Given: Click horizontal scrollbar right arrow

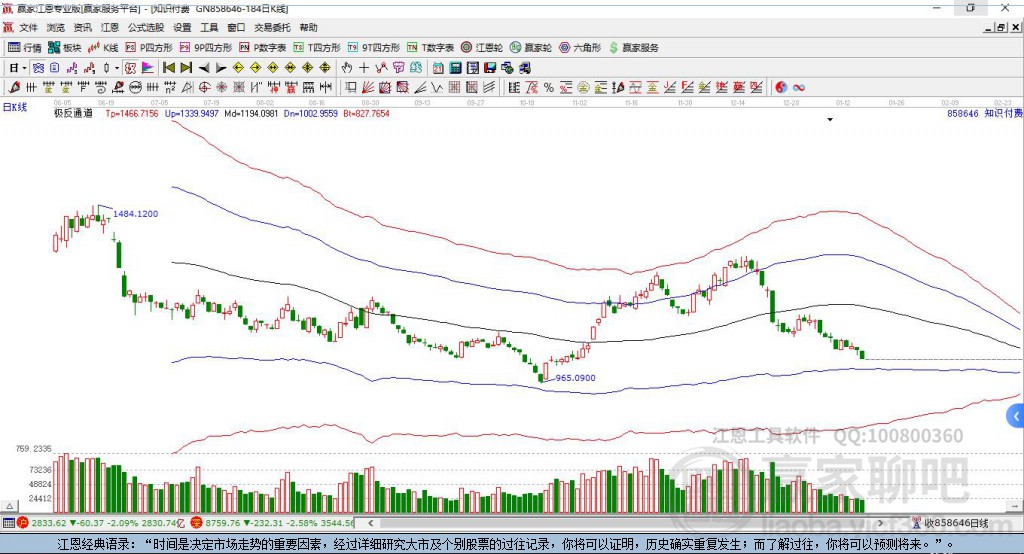Looking at the screenshot, I should click(x=880, y=523).
